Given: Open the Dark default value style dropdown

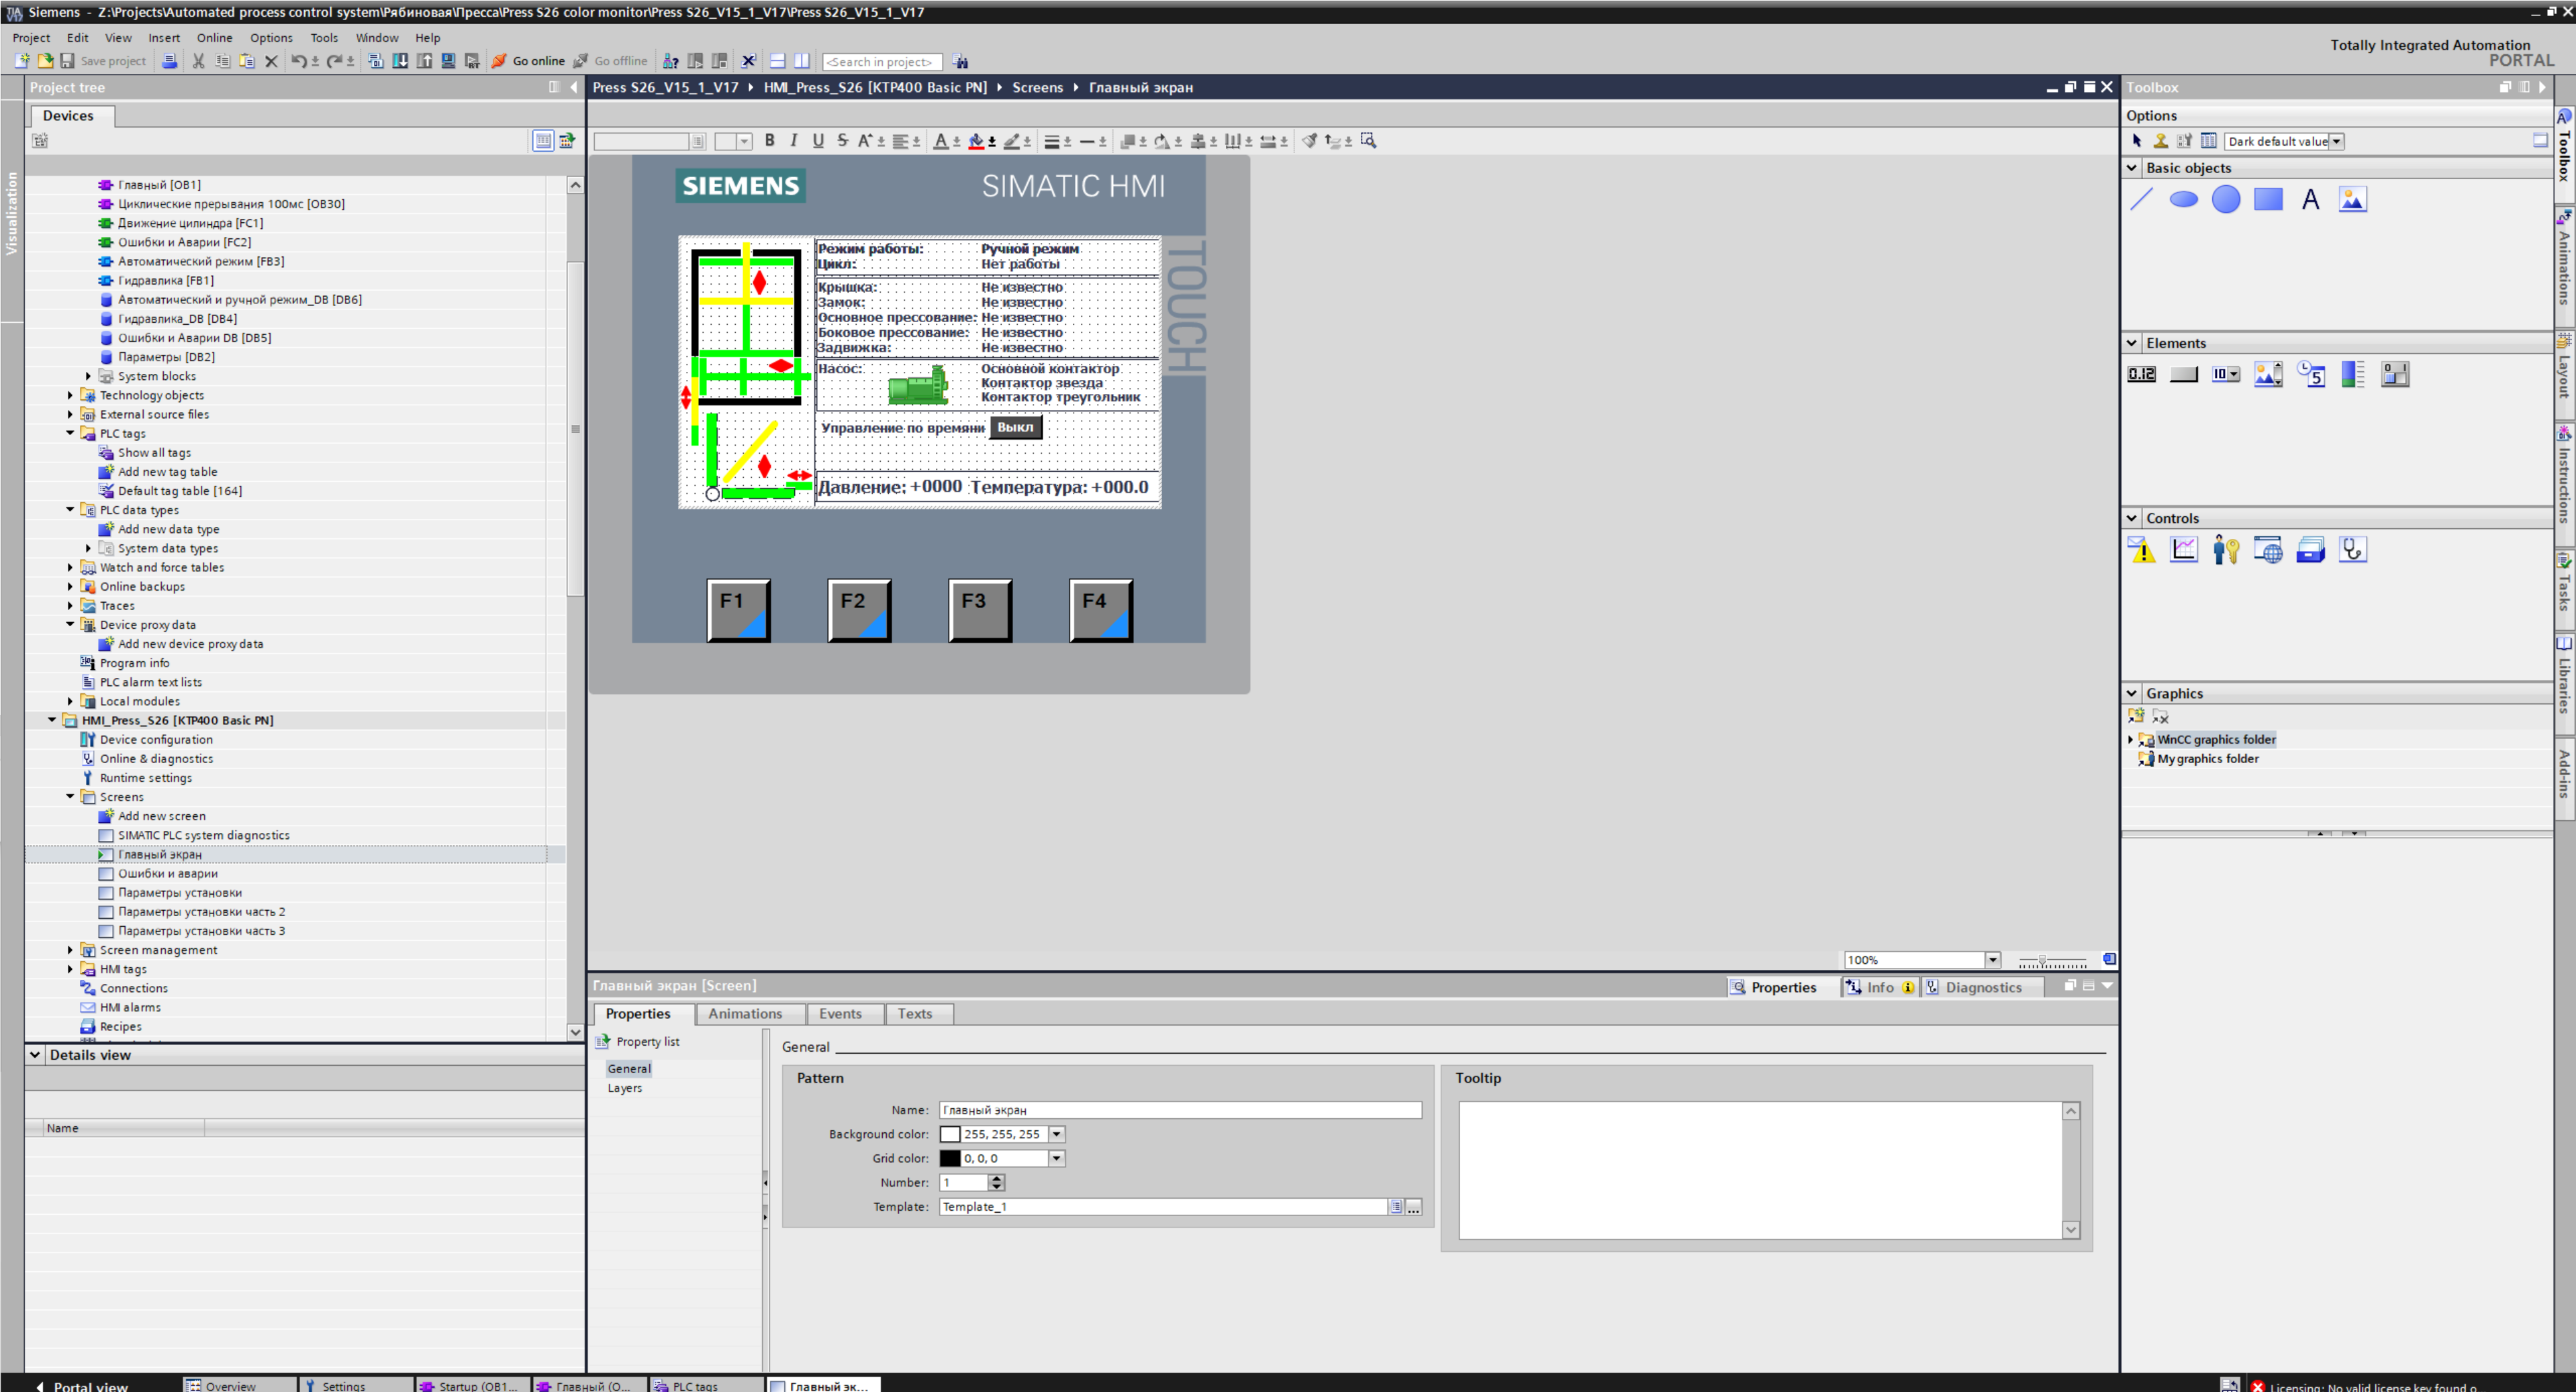Looking at the screenshot, I should pos(2336,141).
